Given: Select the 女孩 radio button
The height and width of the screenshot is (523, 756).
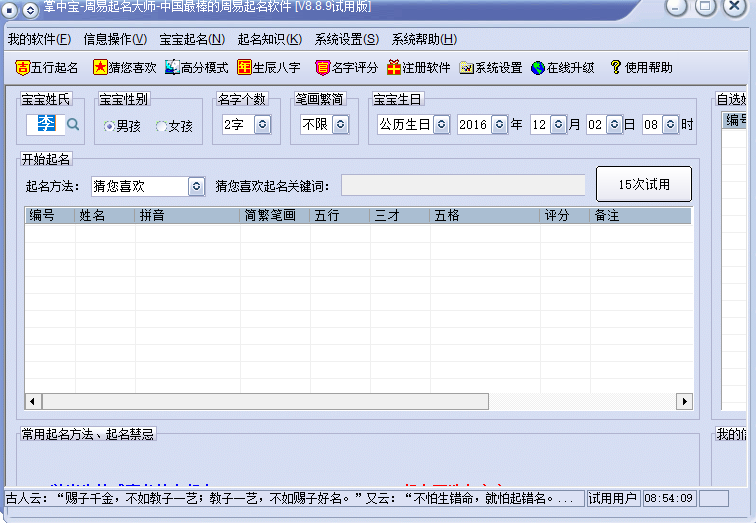Looking at the screenshot, I should (x=161, y=126).
